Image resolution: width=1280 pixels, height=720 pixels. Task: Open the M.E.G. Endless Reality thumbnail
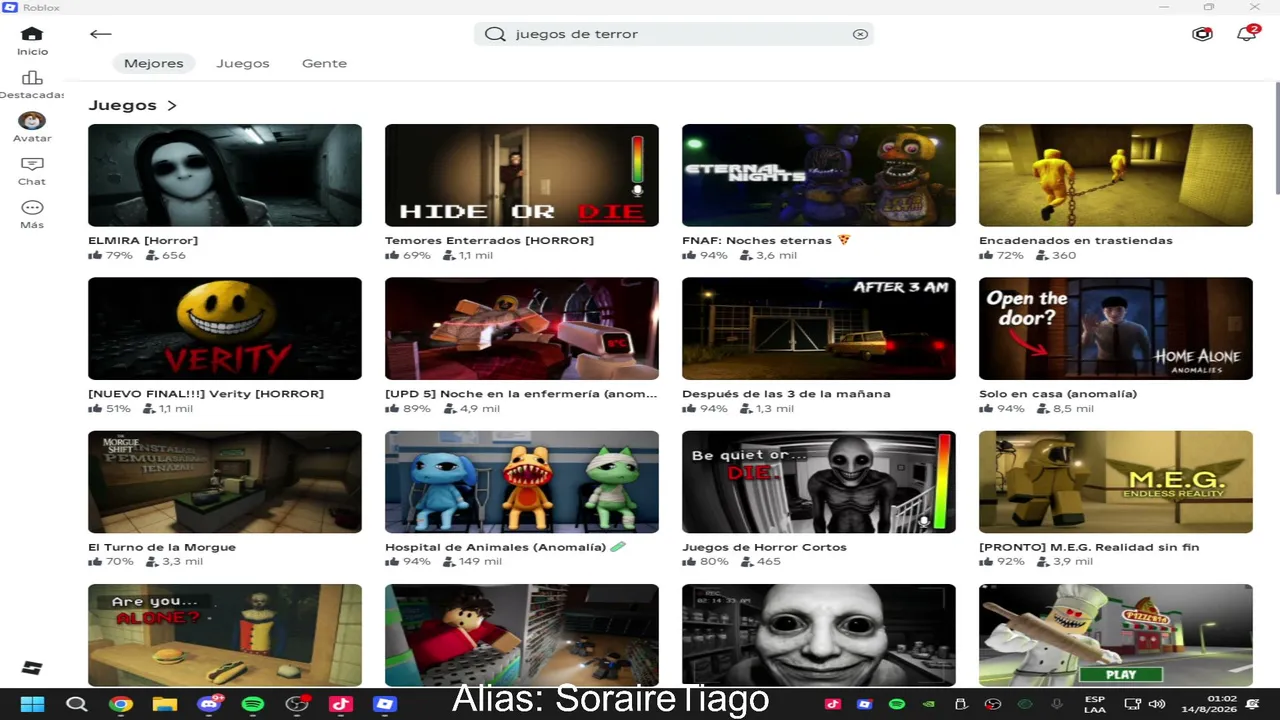1116,482
